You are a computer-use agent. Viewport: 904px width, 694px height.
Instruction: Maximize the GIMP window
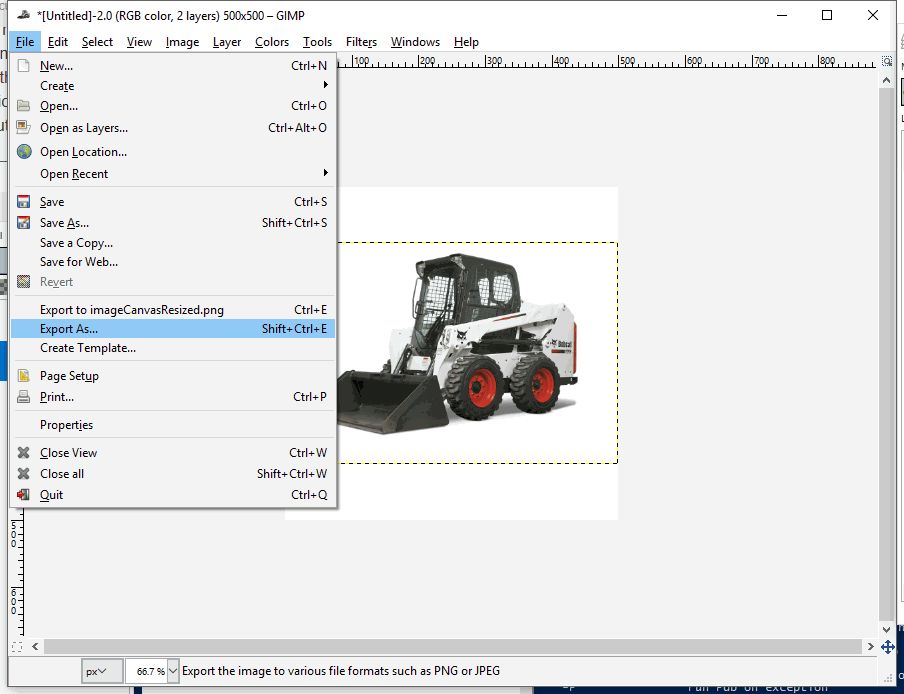click(x=827, y=16)
